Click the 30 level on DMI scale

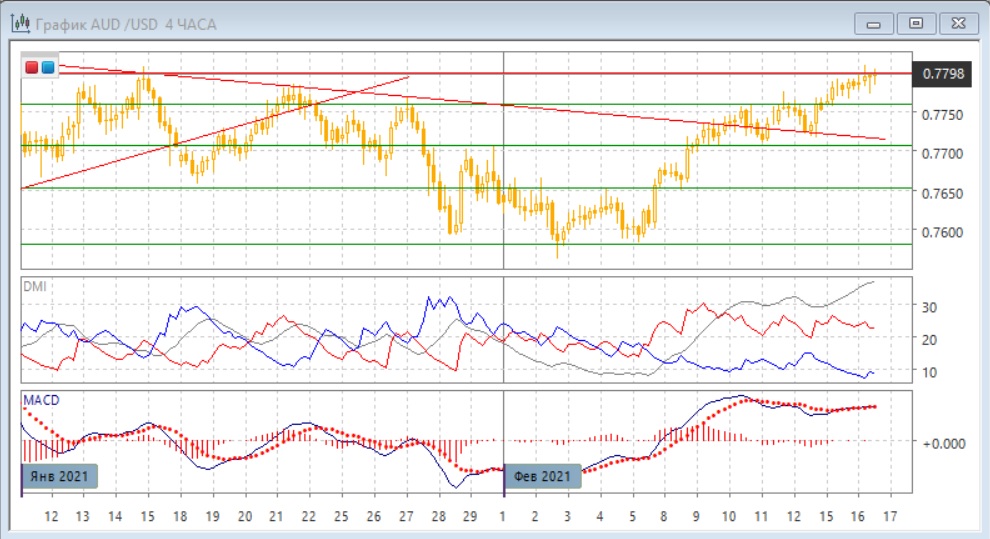click(928, 307)
